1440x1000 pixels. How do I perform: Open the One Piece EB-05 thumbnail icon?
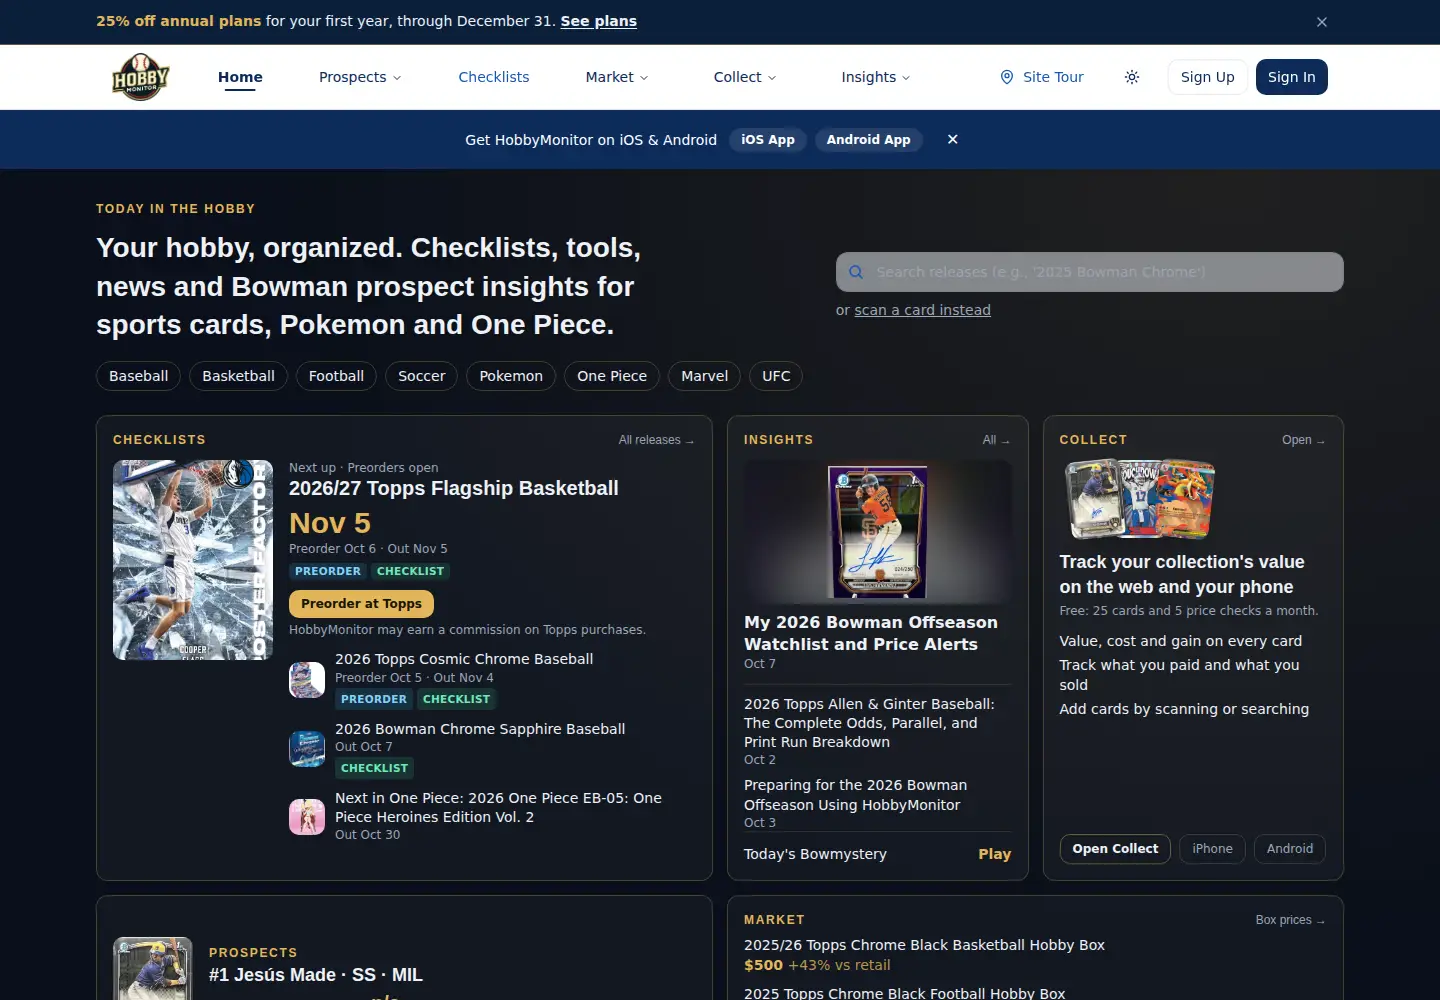point(307,817)
